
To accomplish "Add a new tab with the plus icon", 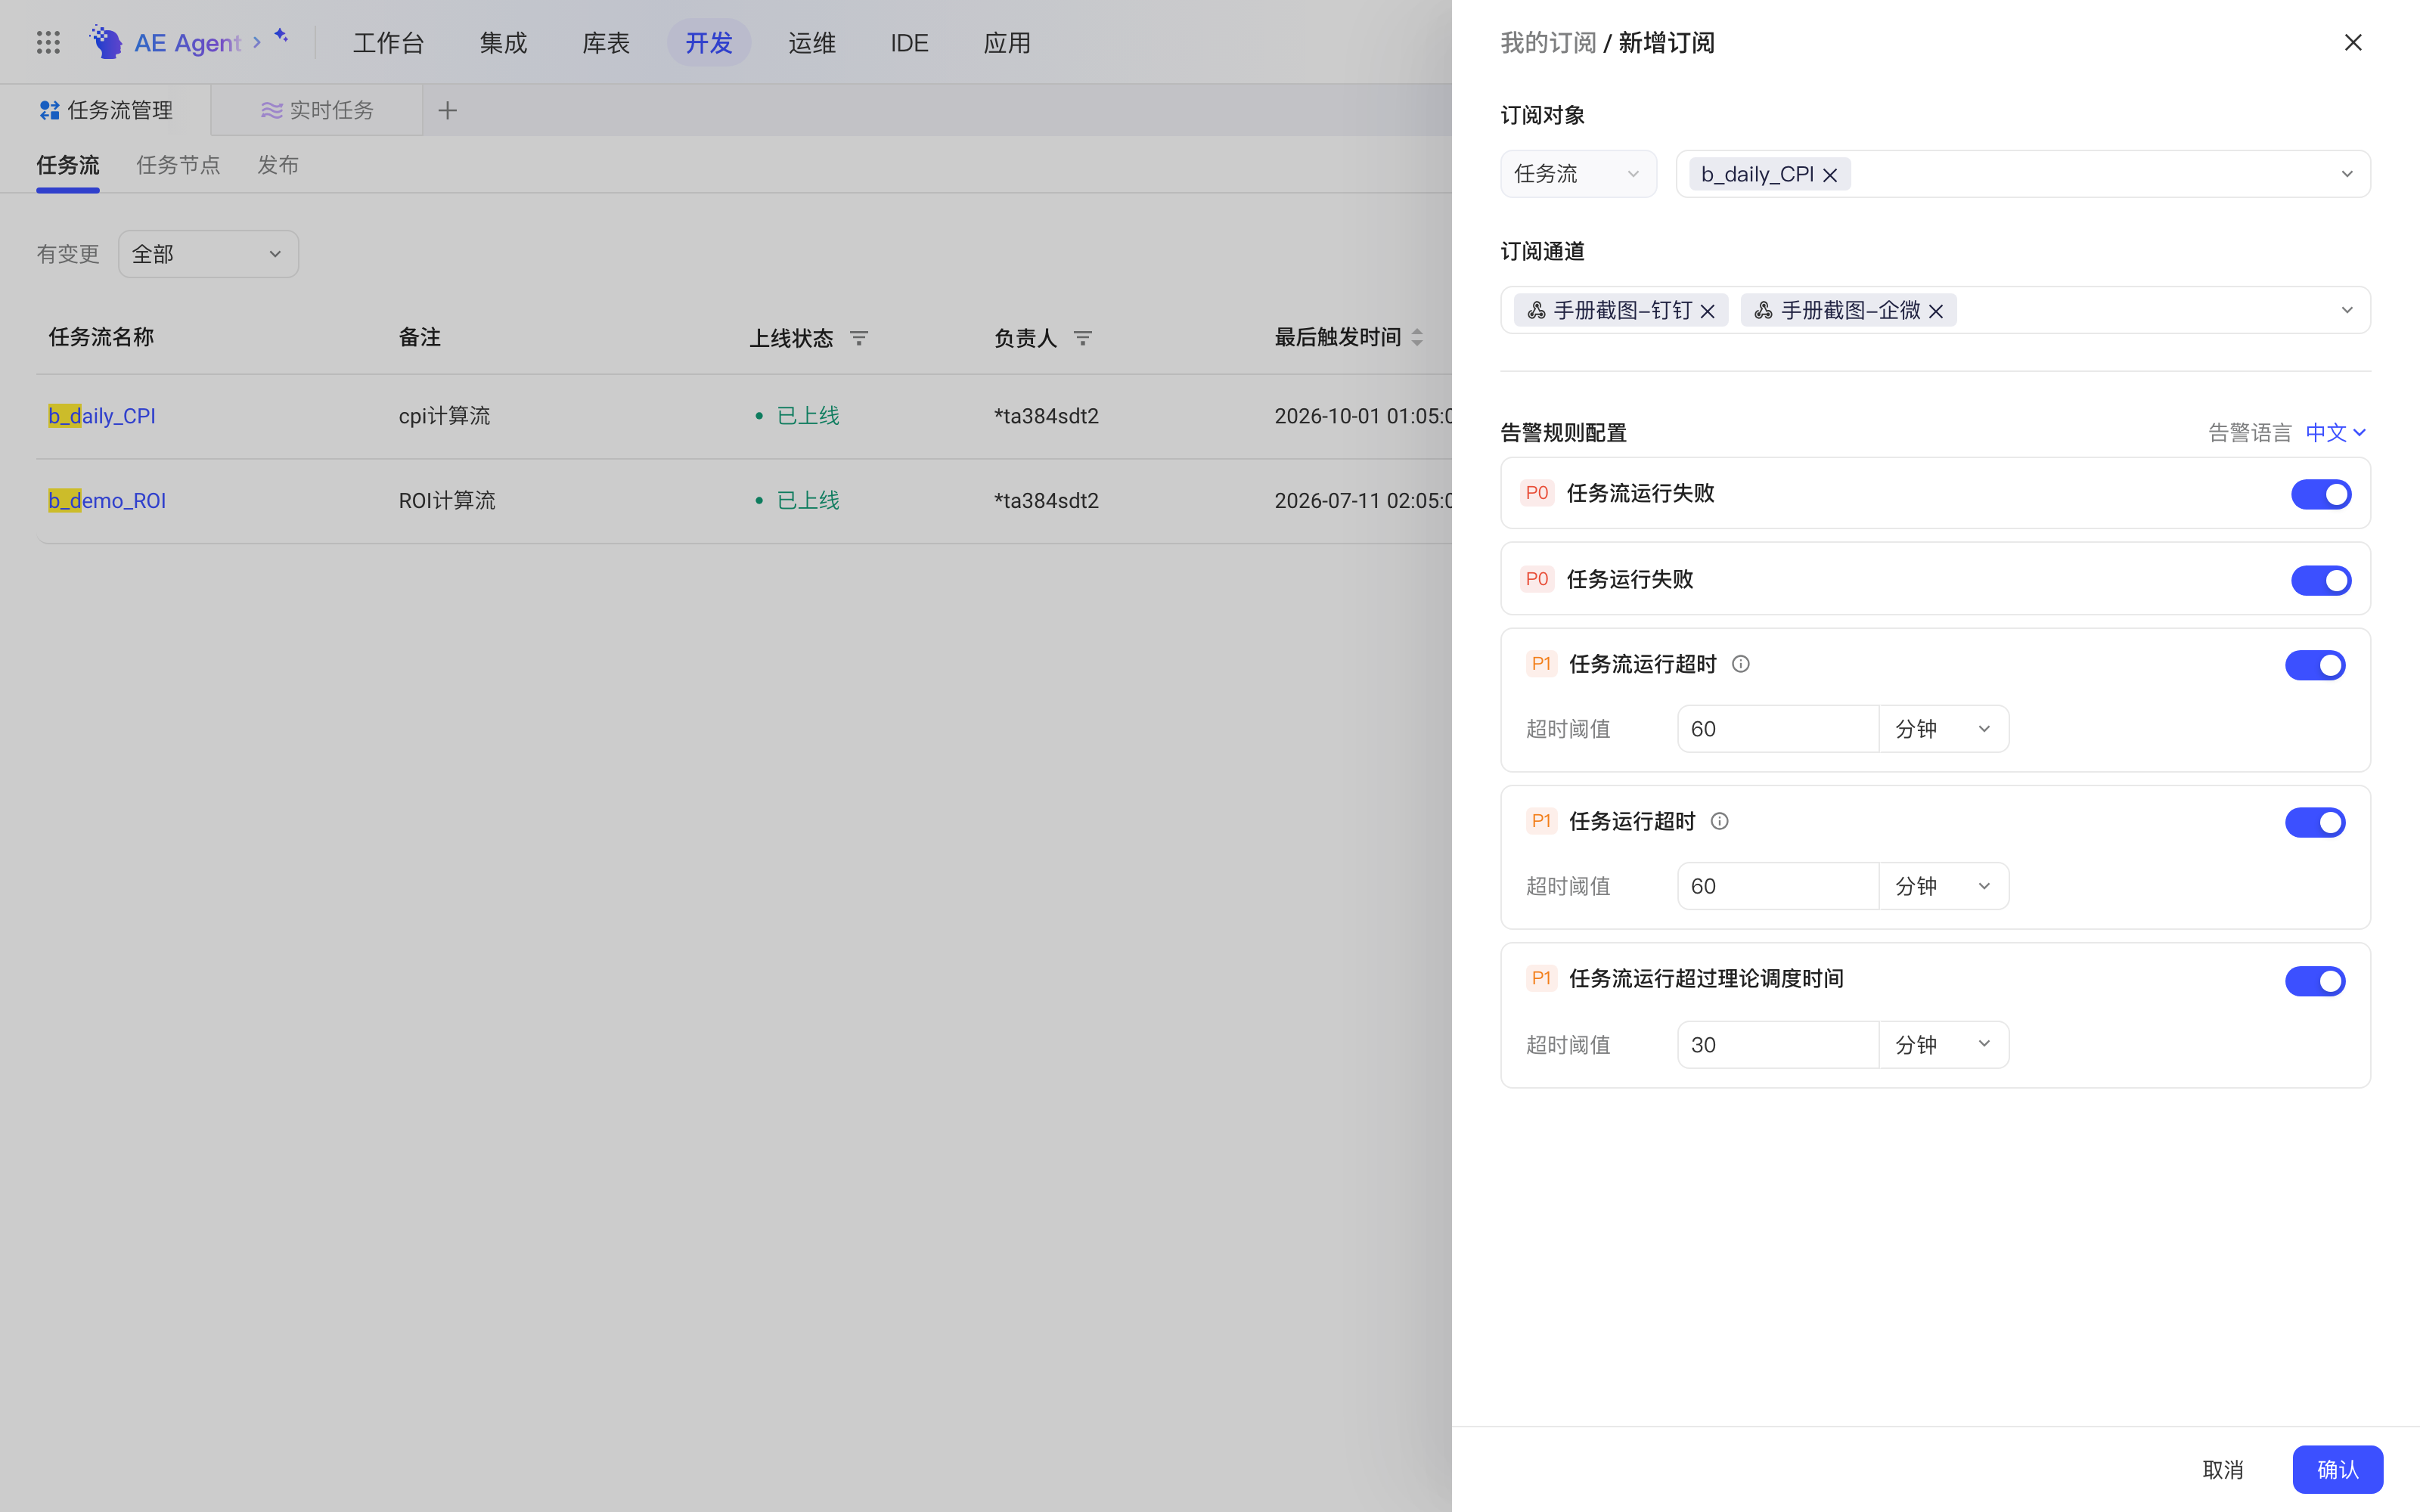I will [x=447, y=110].
